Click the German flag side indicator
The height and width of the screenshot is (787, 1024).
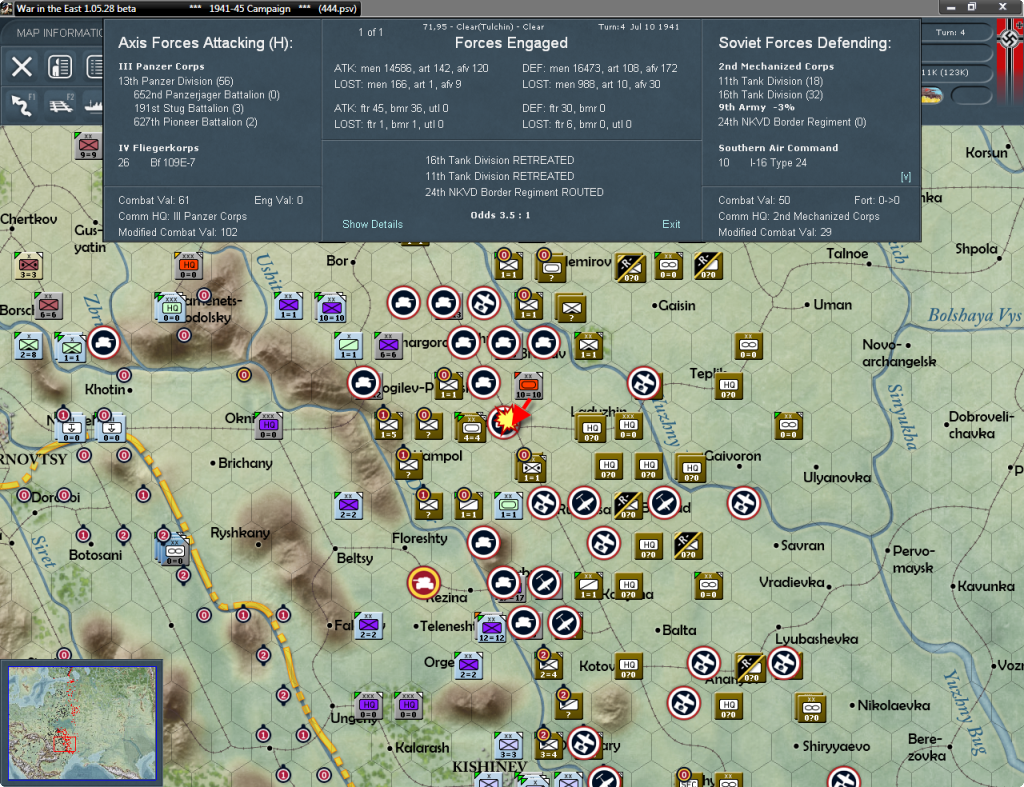[x=1010, y=40]
